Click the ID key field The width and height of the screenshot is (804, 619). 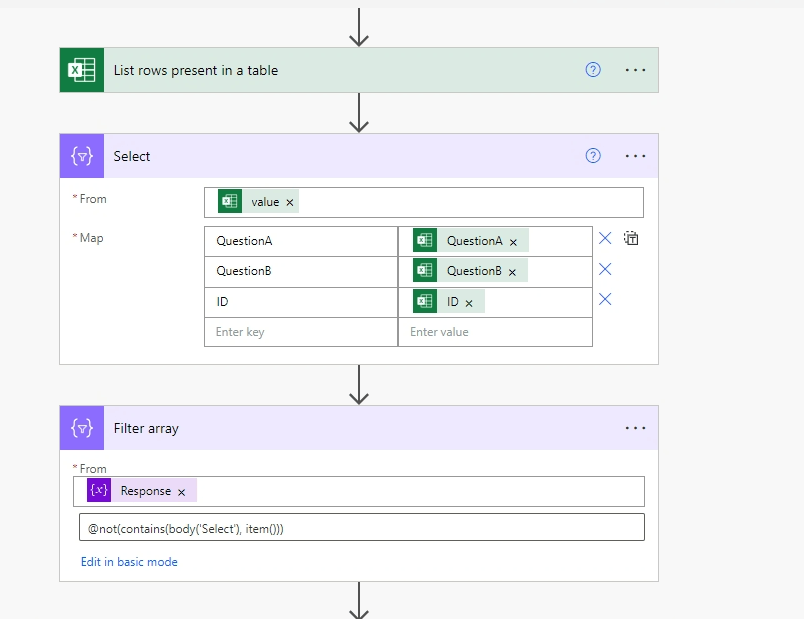[301, 302]
